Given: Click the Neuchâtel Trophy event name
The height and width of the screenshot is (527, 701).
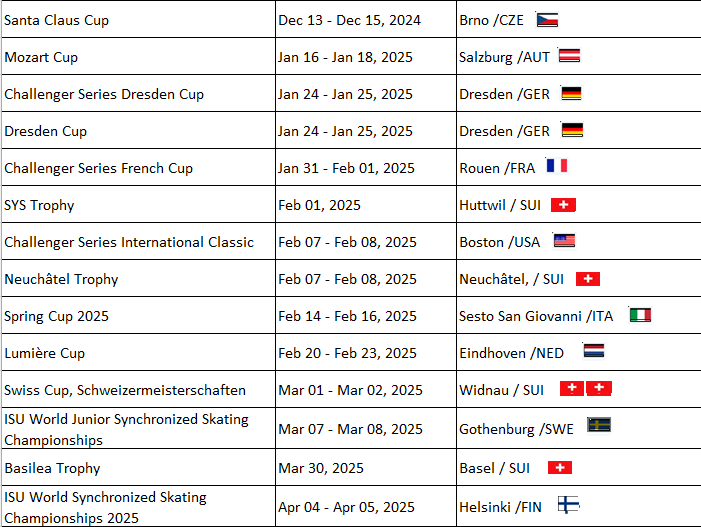Looking at the screenshot, I should 61,279.
